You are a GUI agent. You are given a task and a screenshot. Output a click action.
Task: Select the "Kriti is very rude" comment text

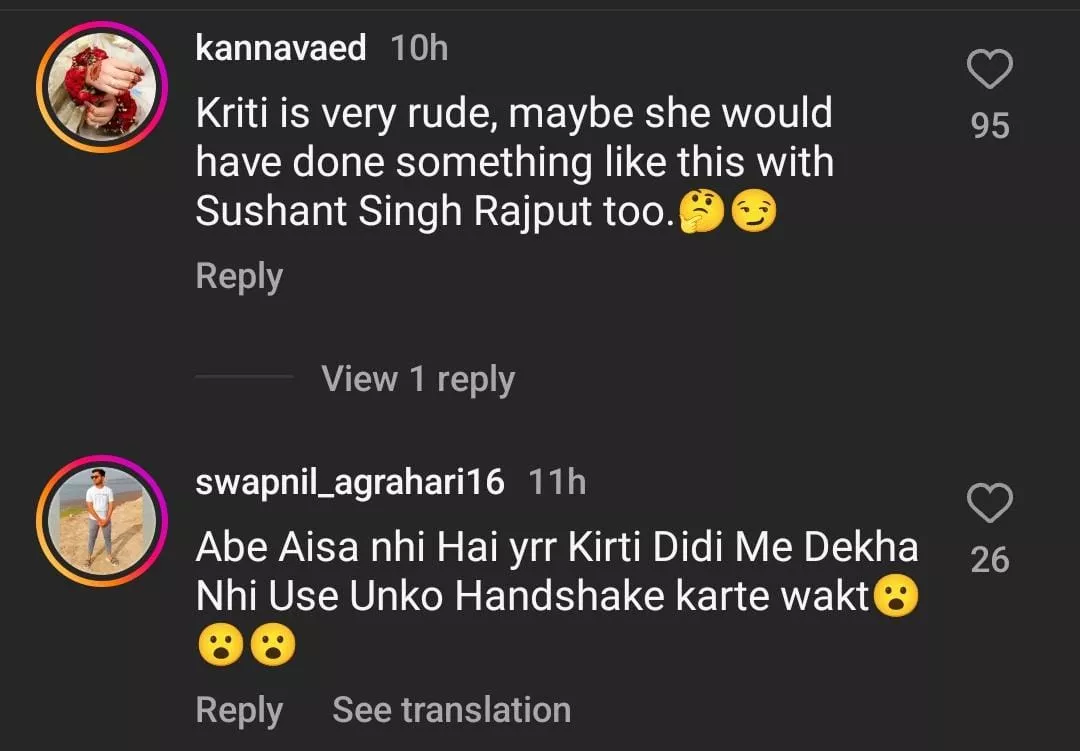pos(514,162)
